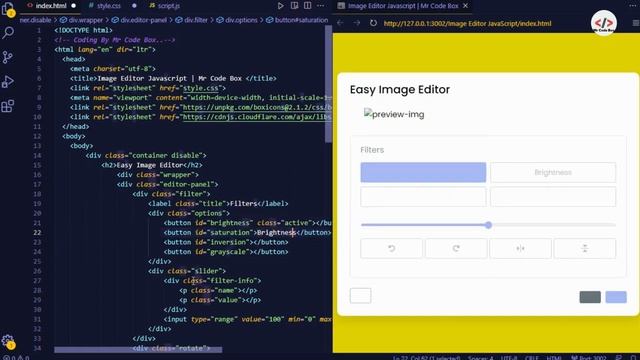Click the open preview to side icon
The height and width of the screenshot is (360, 640).
coord(294,6)
